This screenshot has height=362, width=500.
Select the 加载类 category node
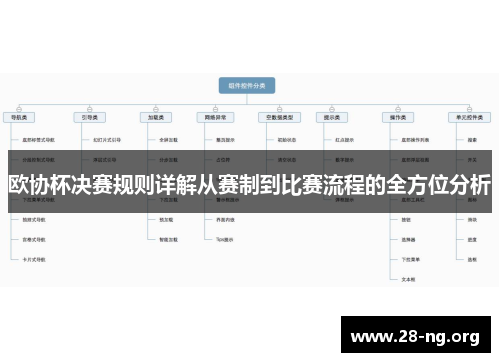(x=156, y=117)
